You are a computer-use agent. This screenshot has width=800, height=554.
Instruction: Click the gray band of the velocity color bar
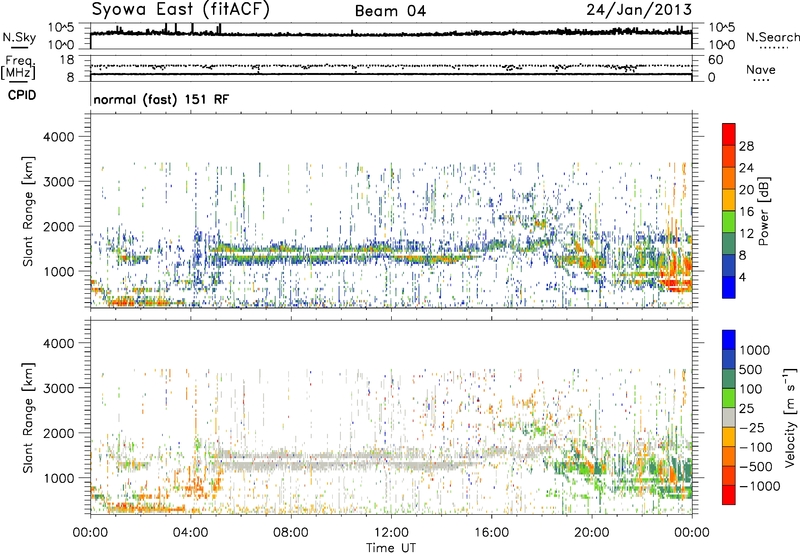(x=729, y=418)
